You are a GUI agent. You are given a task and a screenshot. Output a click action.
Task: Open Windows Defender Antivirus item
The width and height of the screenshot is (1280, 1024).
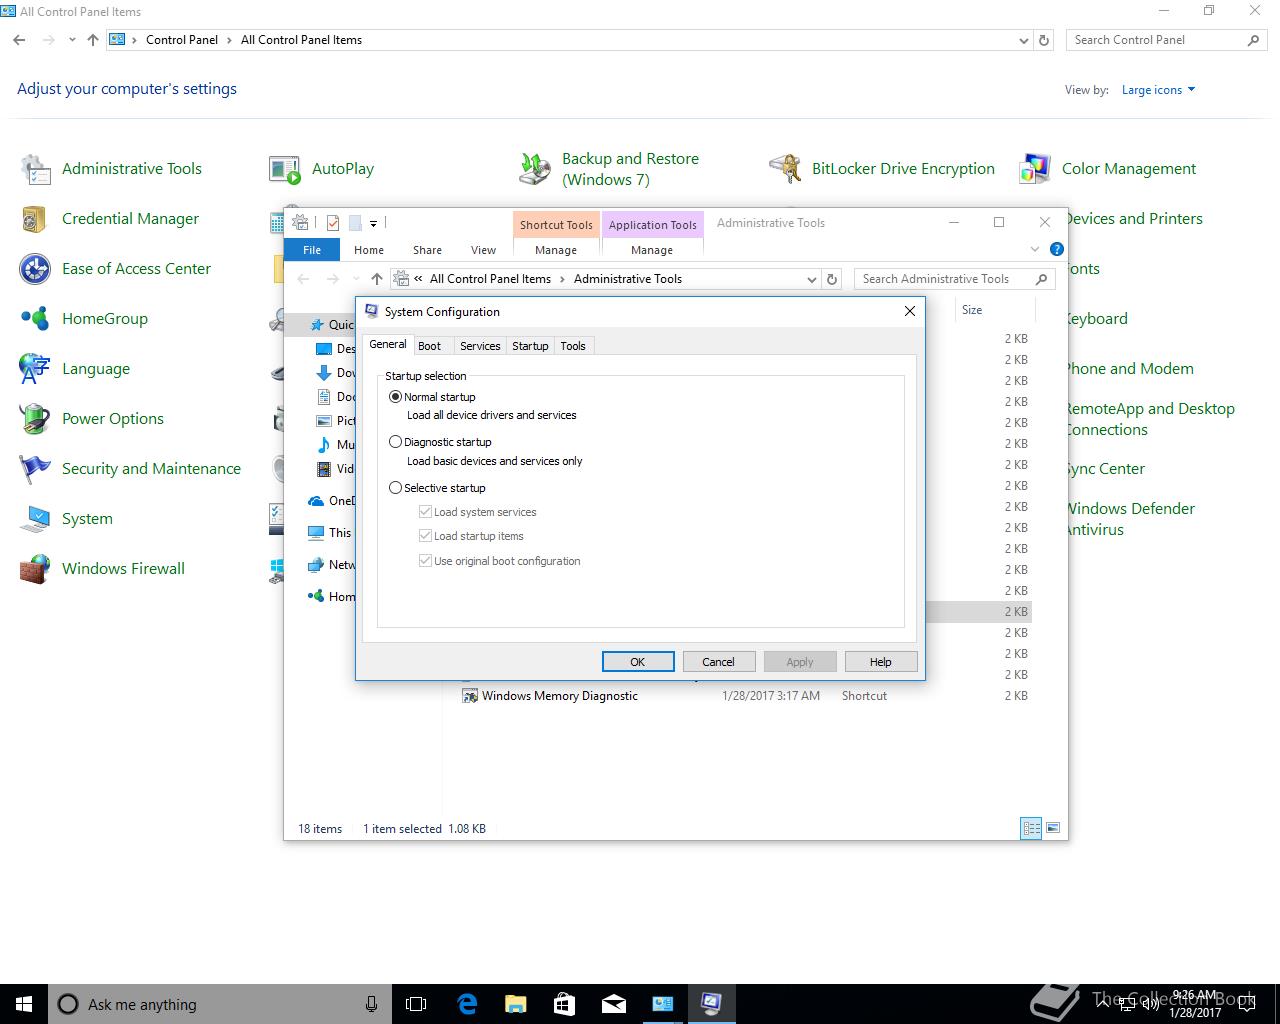[1130, 519]
